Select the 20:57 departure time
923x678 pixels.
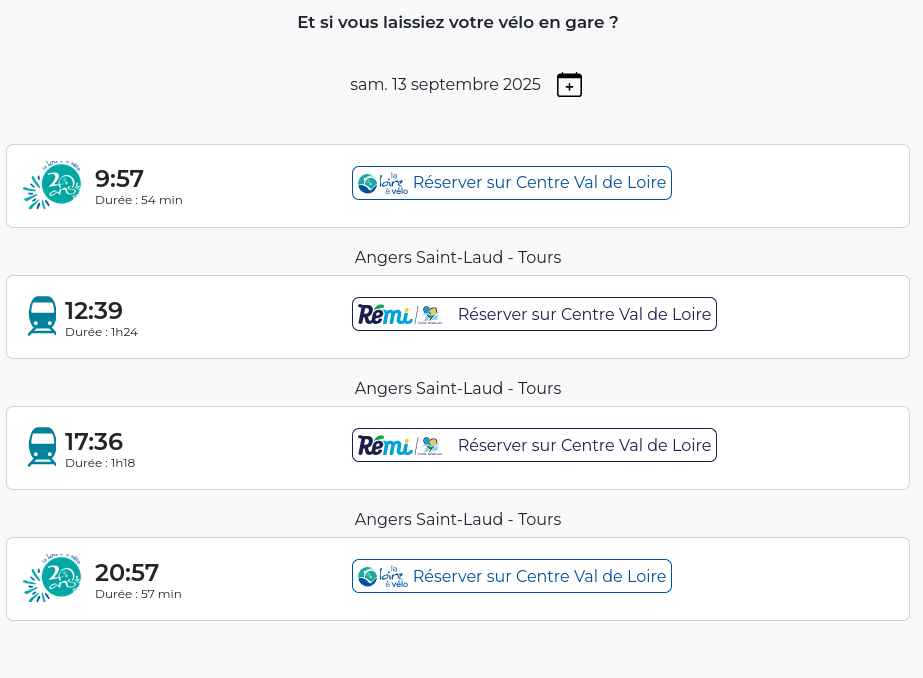(x=127, y=573)
